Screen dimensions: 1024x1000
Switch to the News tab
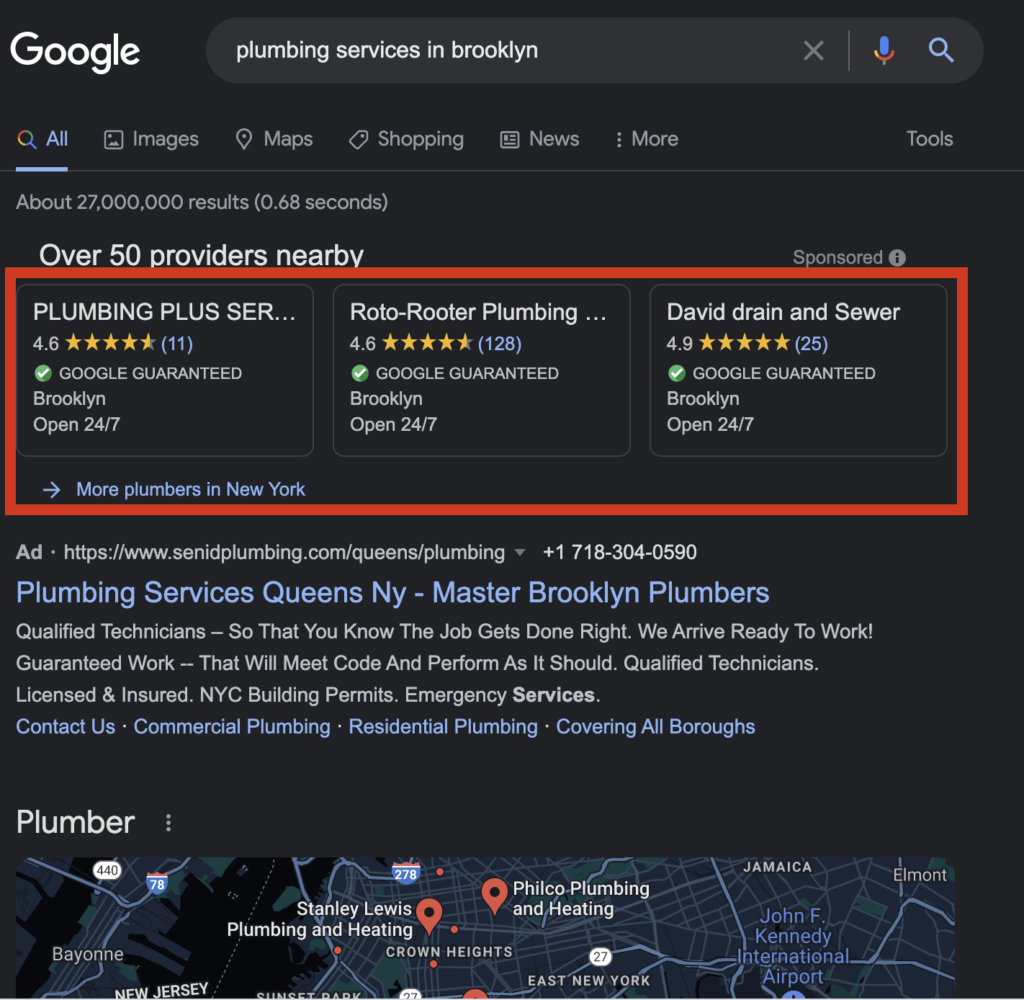click(539, 139)
